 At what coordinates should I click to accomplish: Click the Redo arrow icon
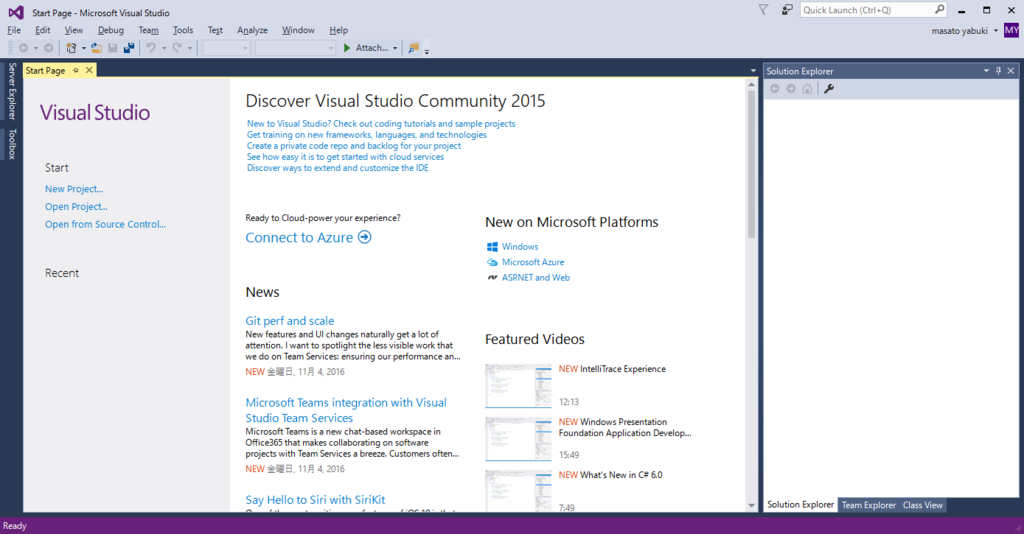click(x=177, y=48)
